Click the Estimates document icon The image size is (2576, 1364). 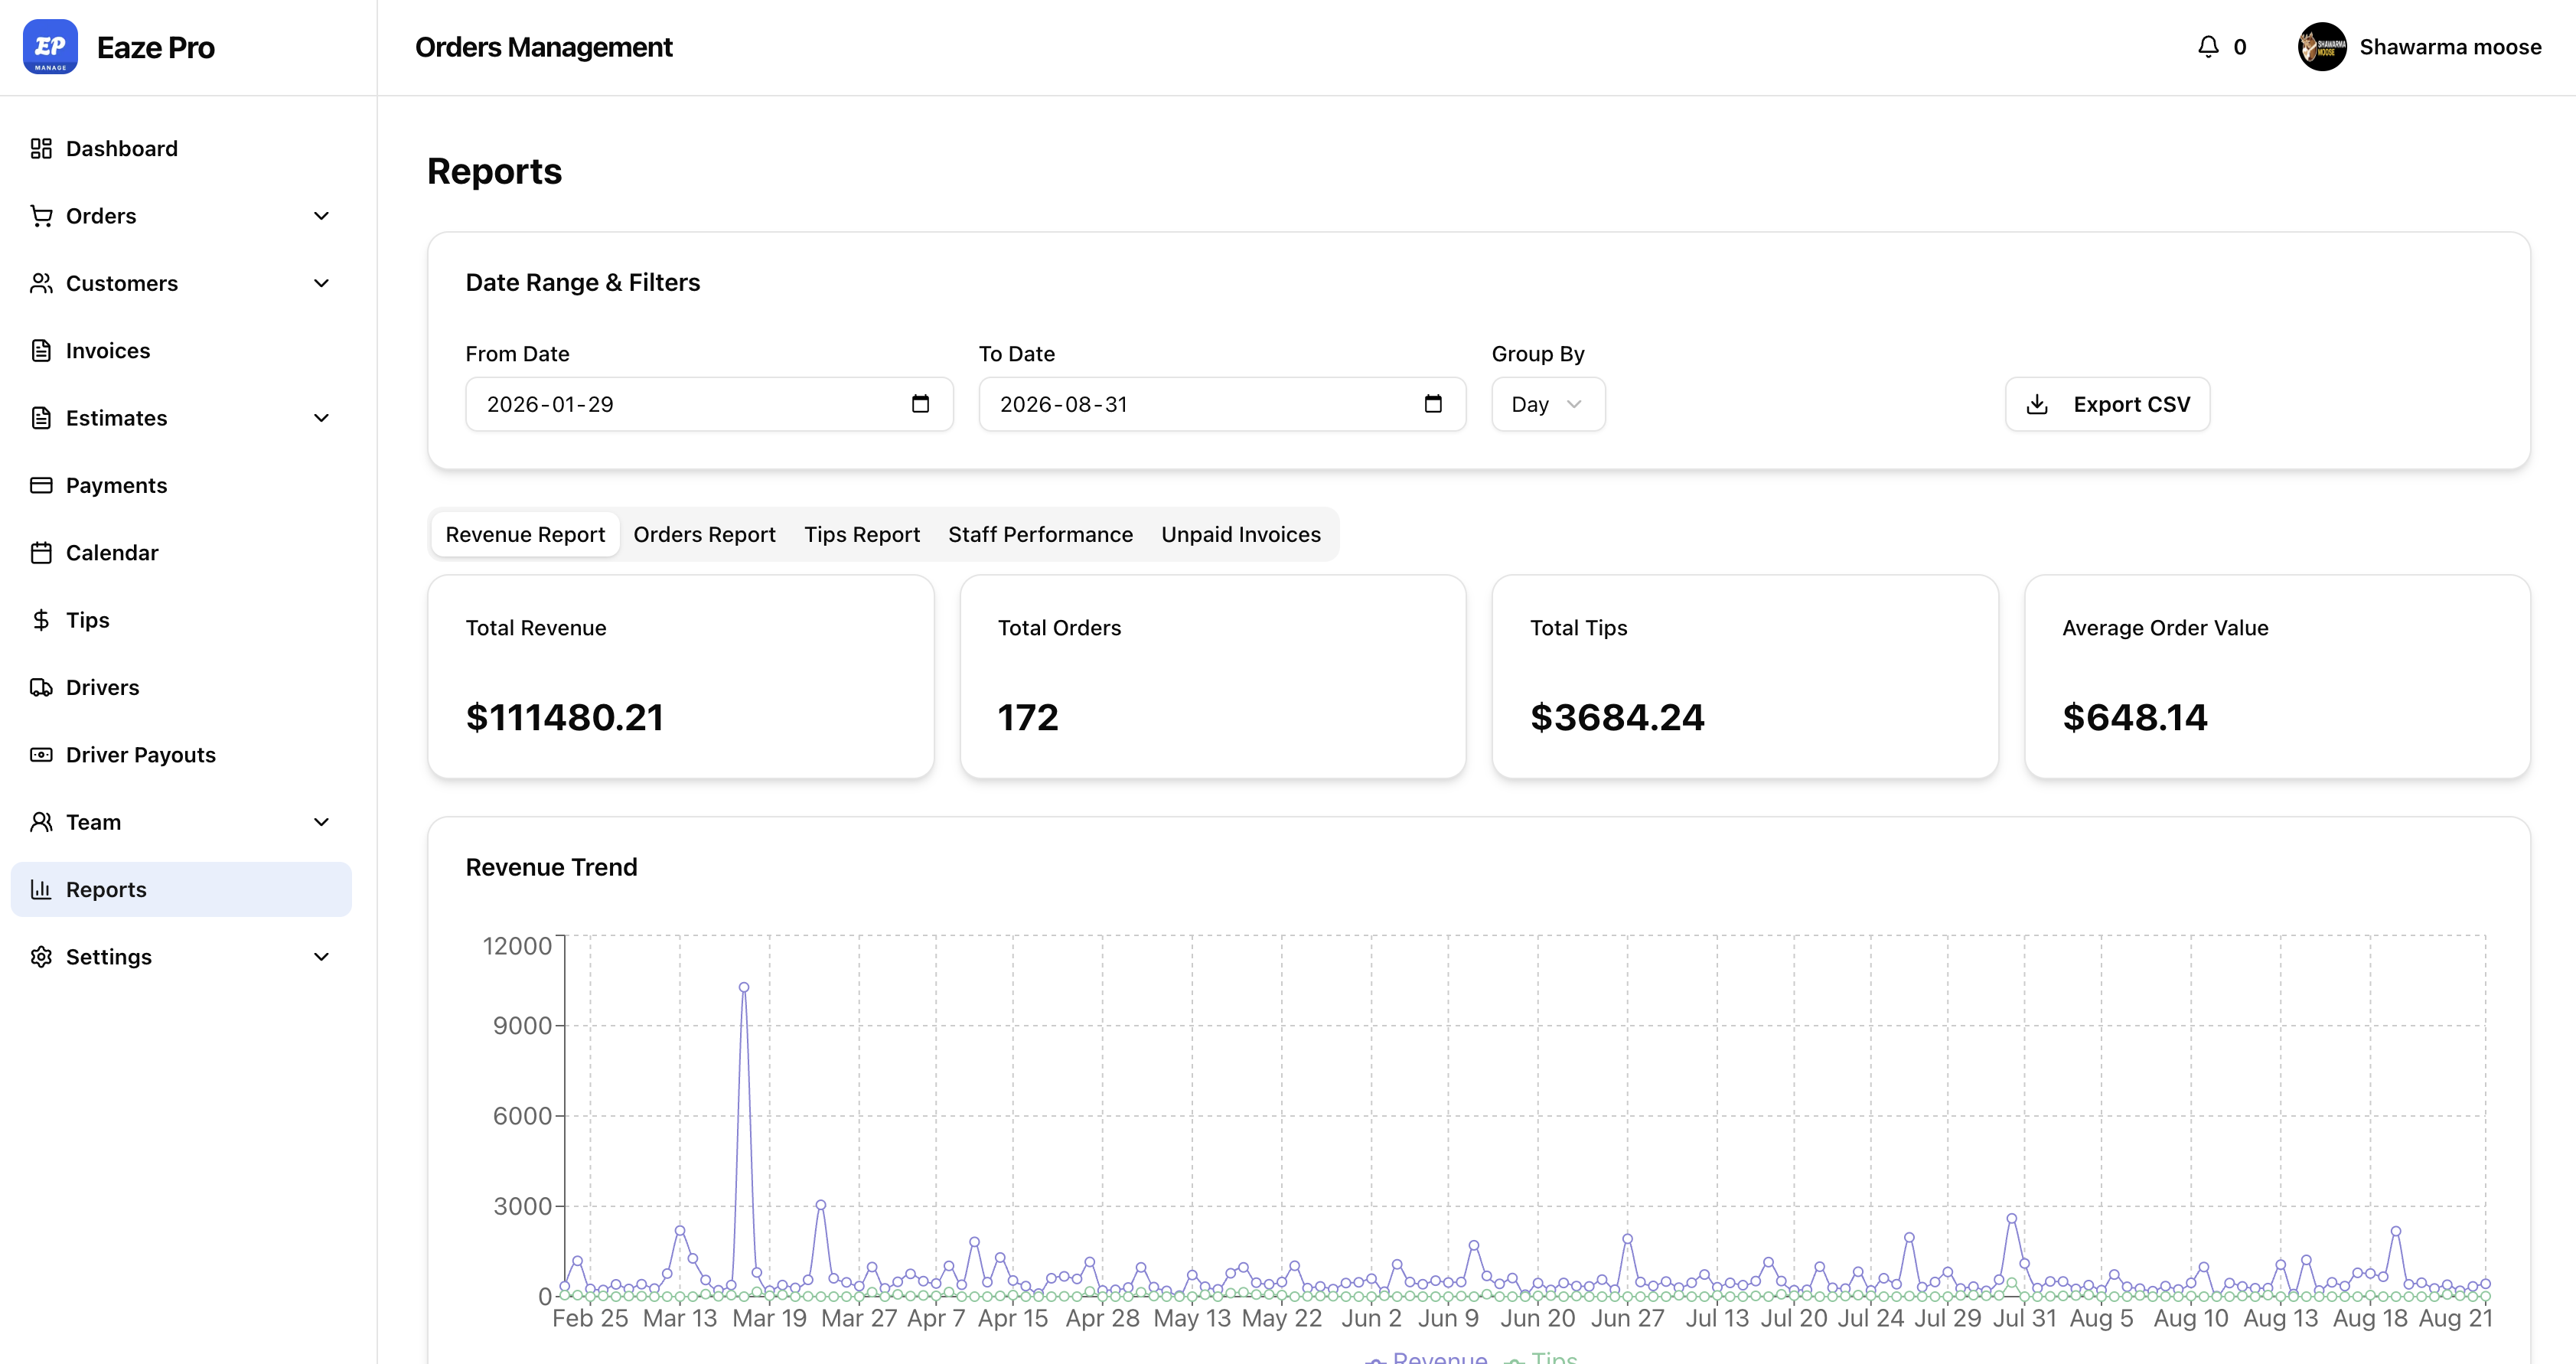coord(41,418)
